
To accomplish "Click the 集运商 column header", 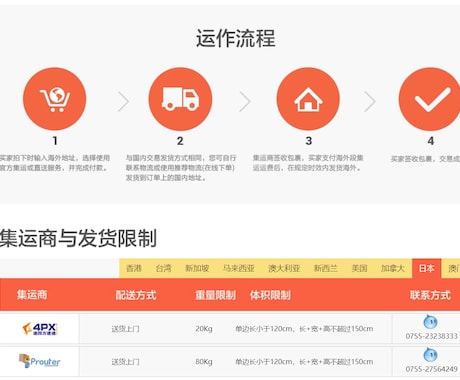I will tap(32, 295).
